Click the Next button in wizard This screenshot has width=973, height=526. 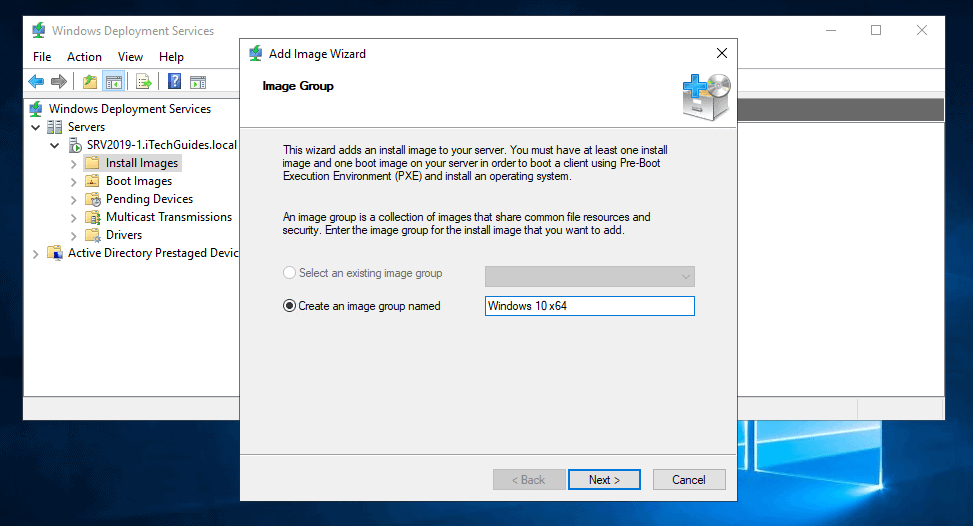pyautogui.click(x=604, y=480)
